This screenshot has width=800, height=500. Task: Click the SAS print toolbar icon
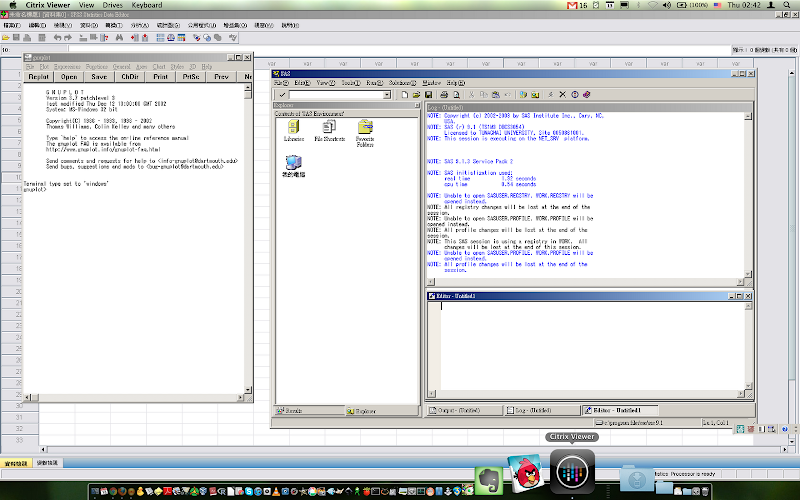[x=442, y=95]
